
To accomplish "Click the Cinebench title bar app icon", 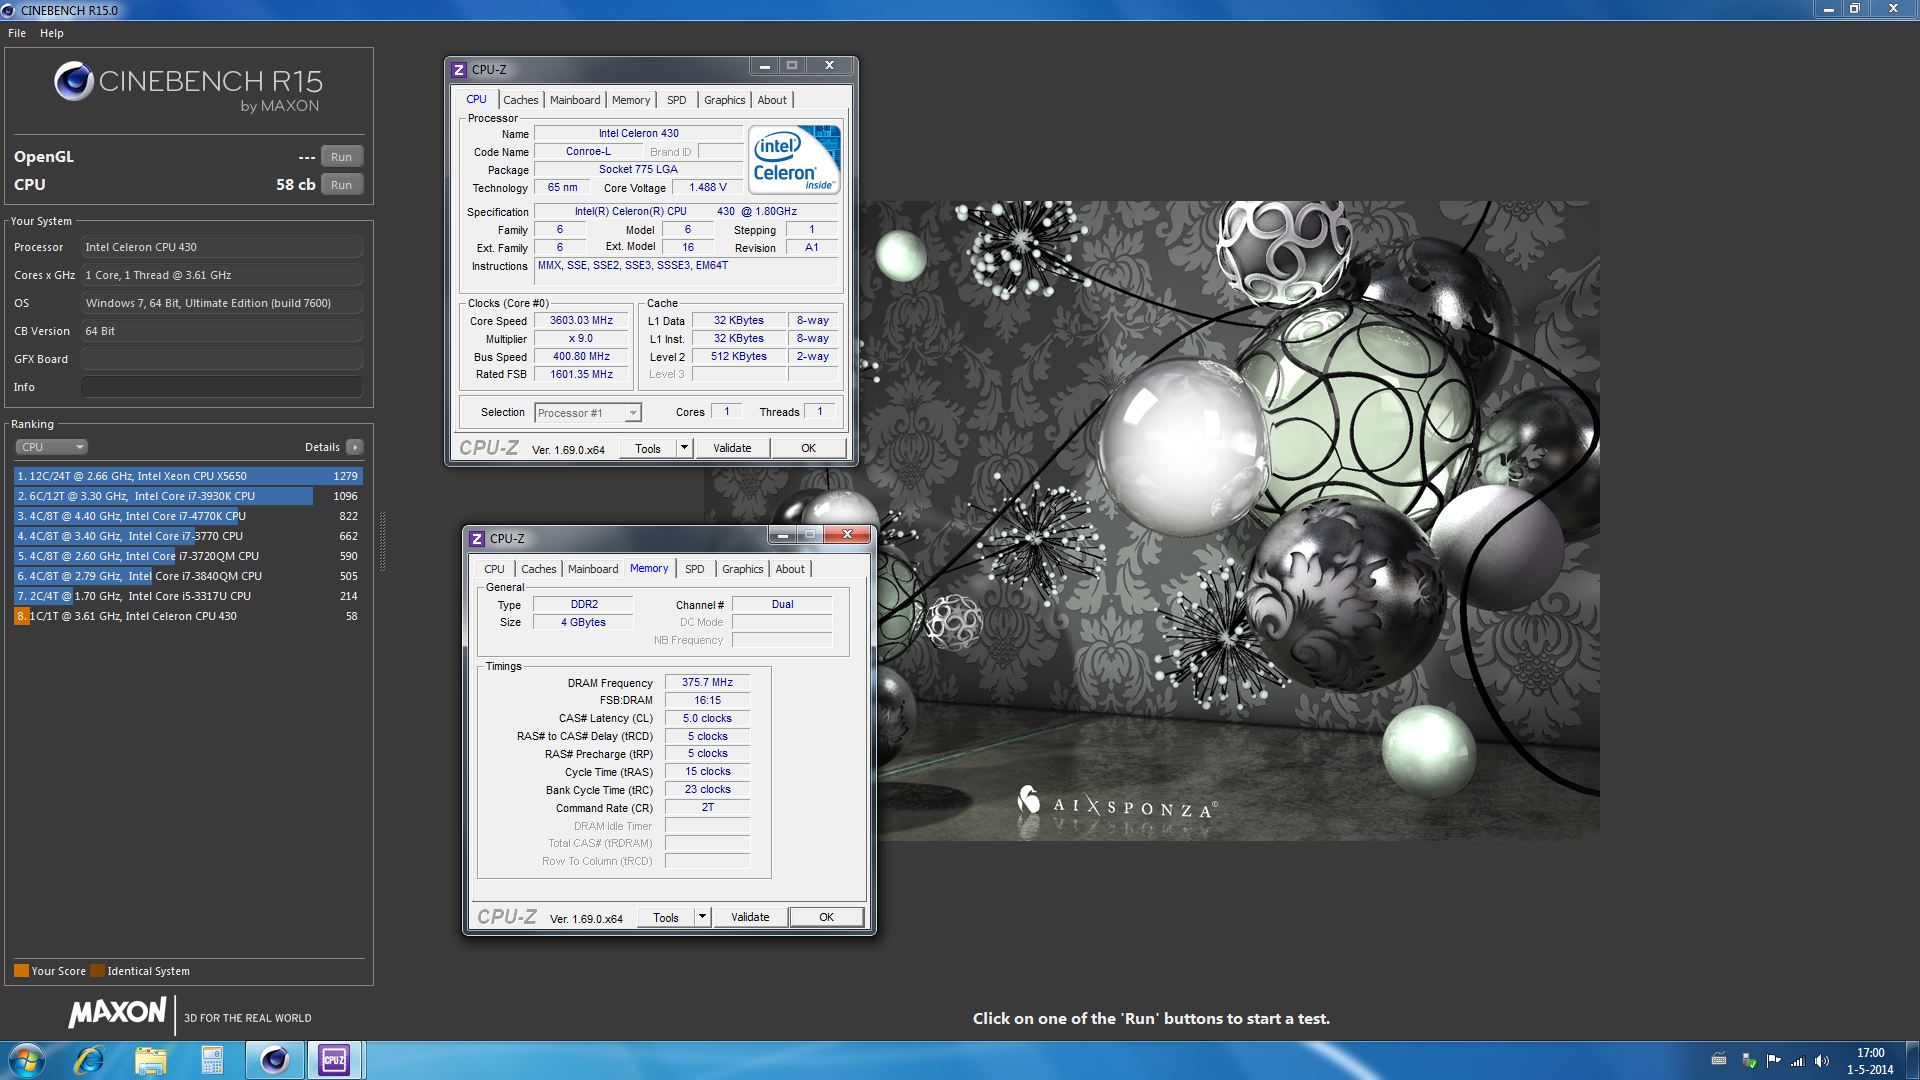I will coord(9,10).
